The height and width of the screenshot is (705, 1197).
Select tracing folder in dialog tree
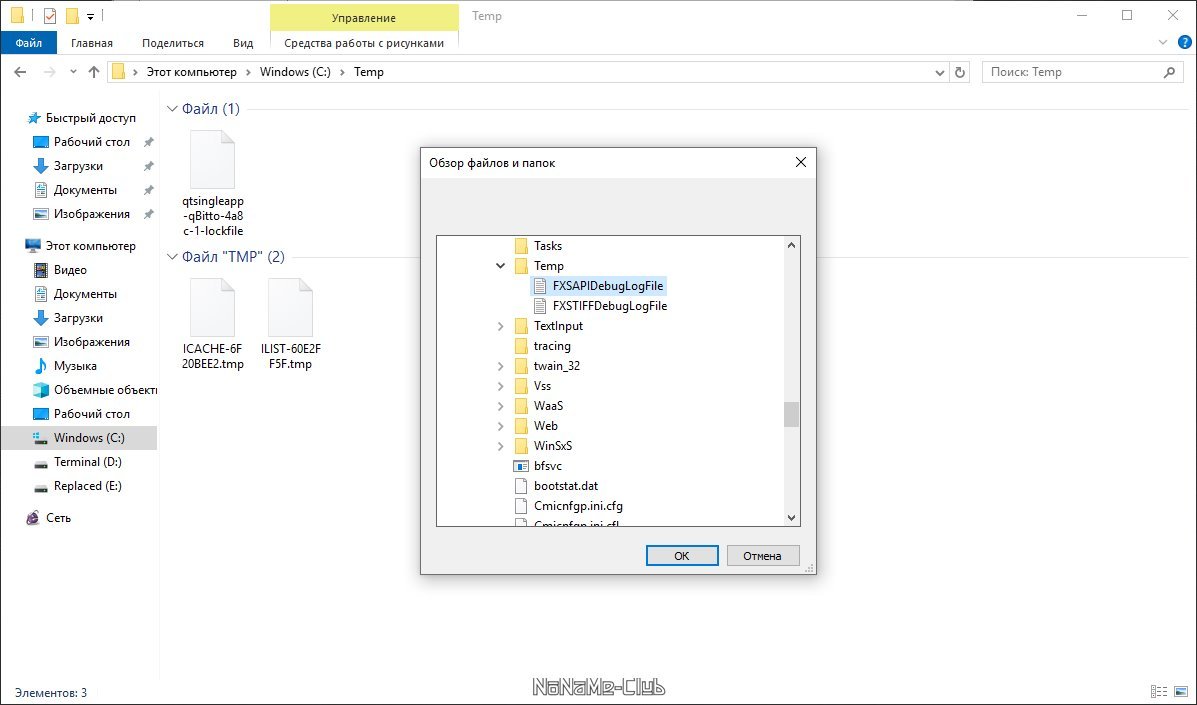(x=552, y=346)
